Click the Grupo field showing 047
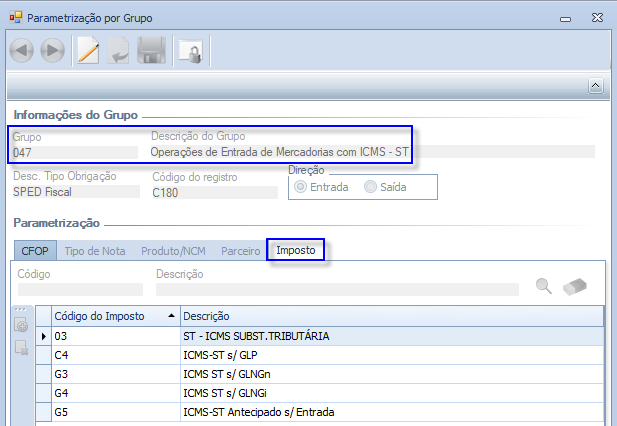The height and width of the screenshot is (426, 617). [x=75, y=152]
